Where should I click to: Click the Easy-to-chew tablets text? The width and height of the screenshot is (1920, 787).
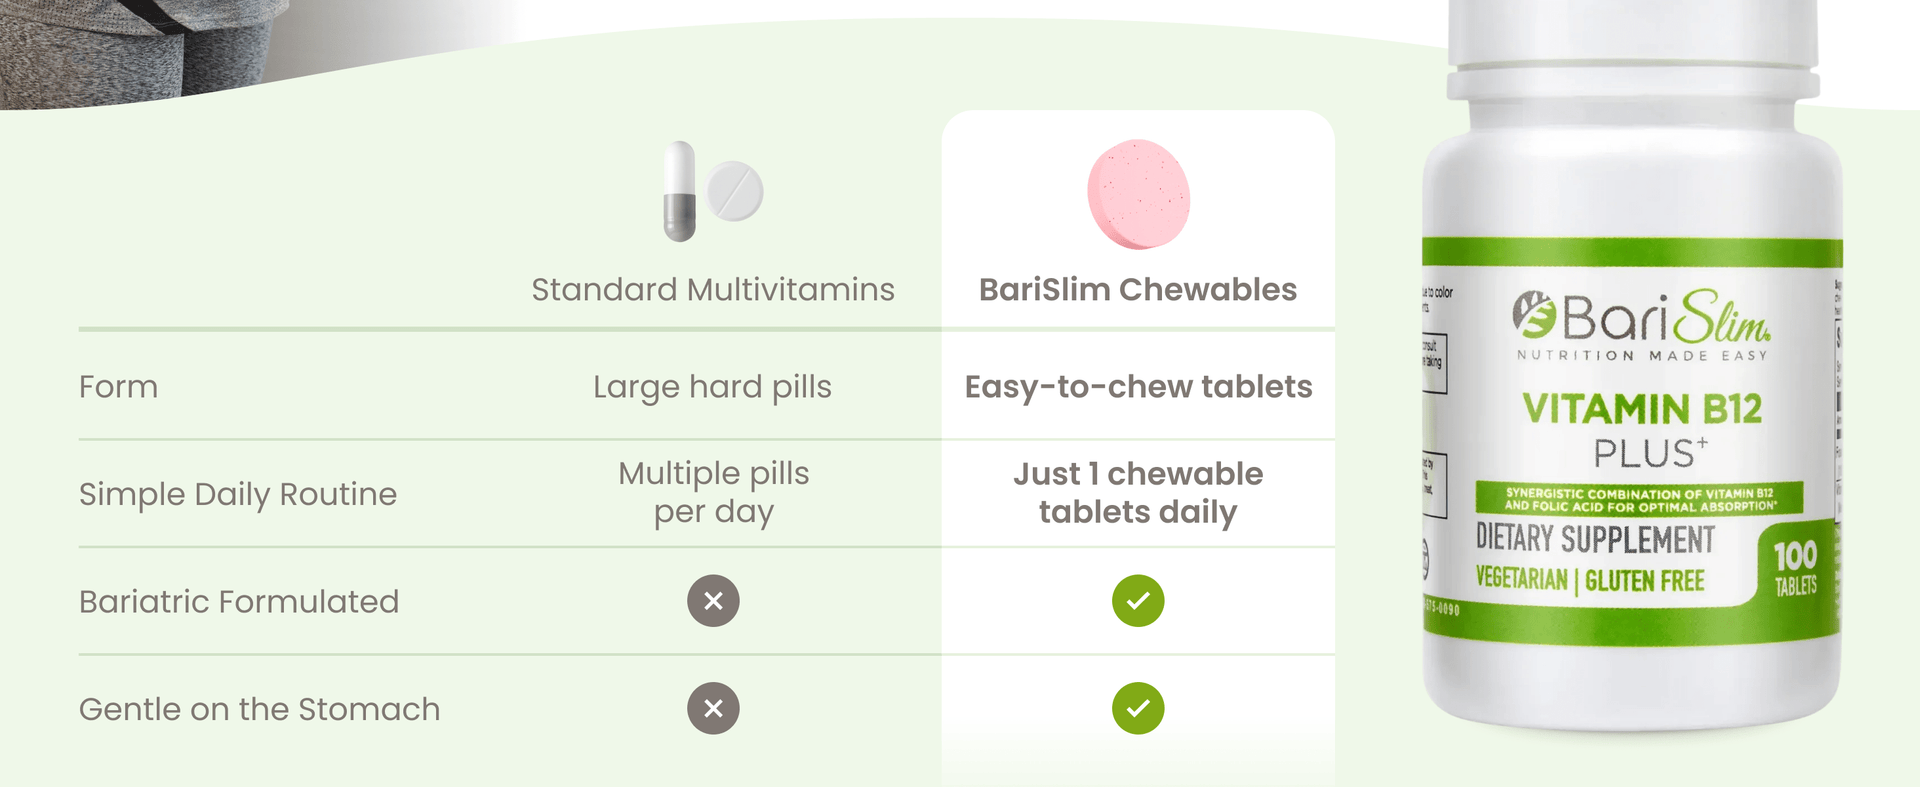point(1138,387)
